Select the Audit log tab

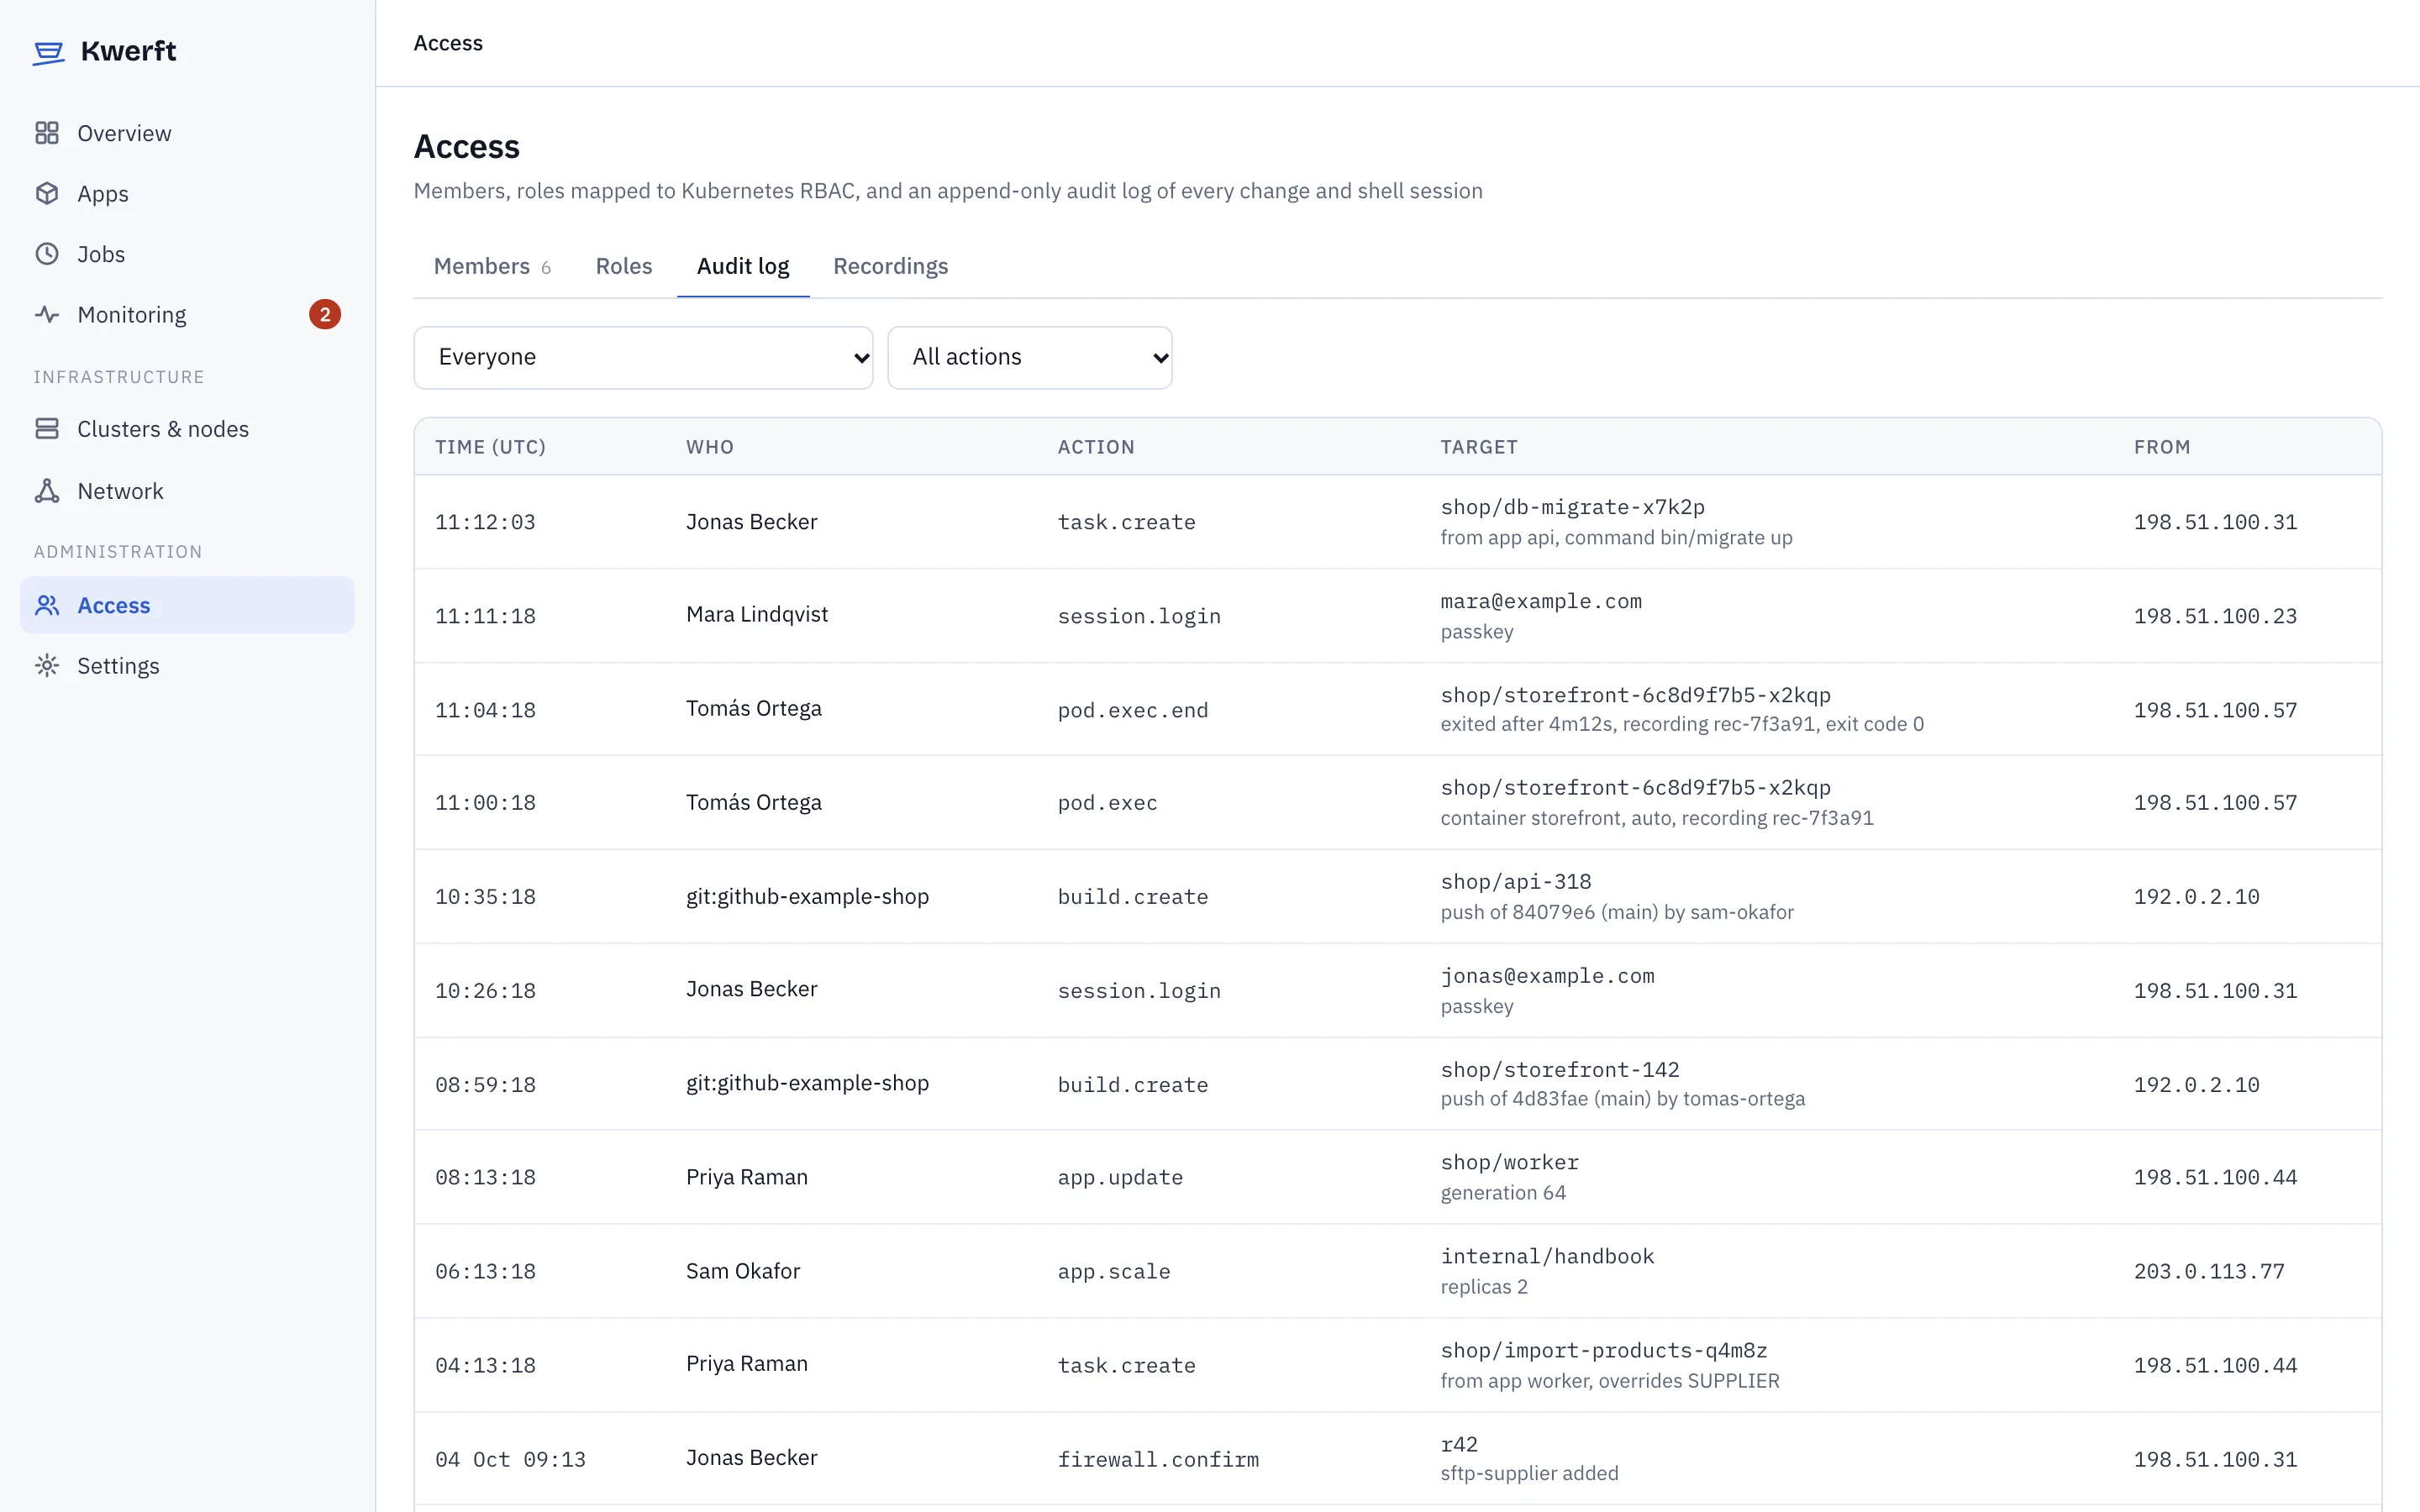tap(743, 266)
